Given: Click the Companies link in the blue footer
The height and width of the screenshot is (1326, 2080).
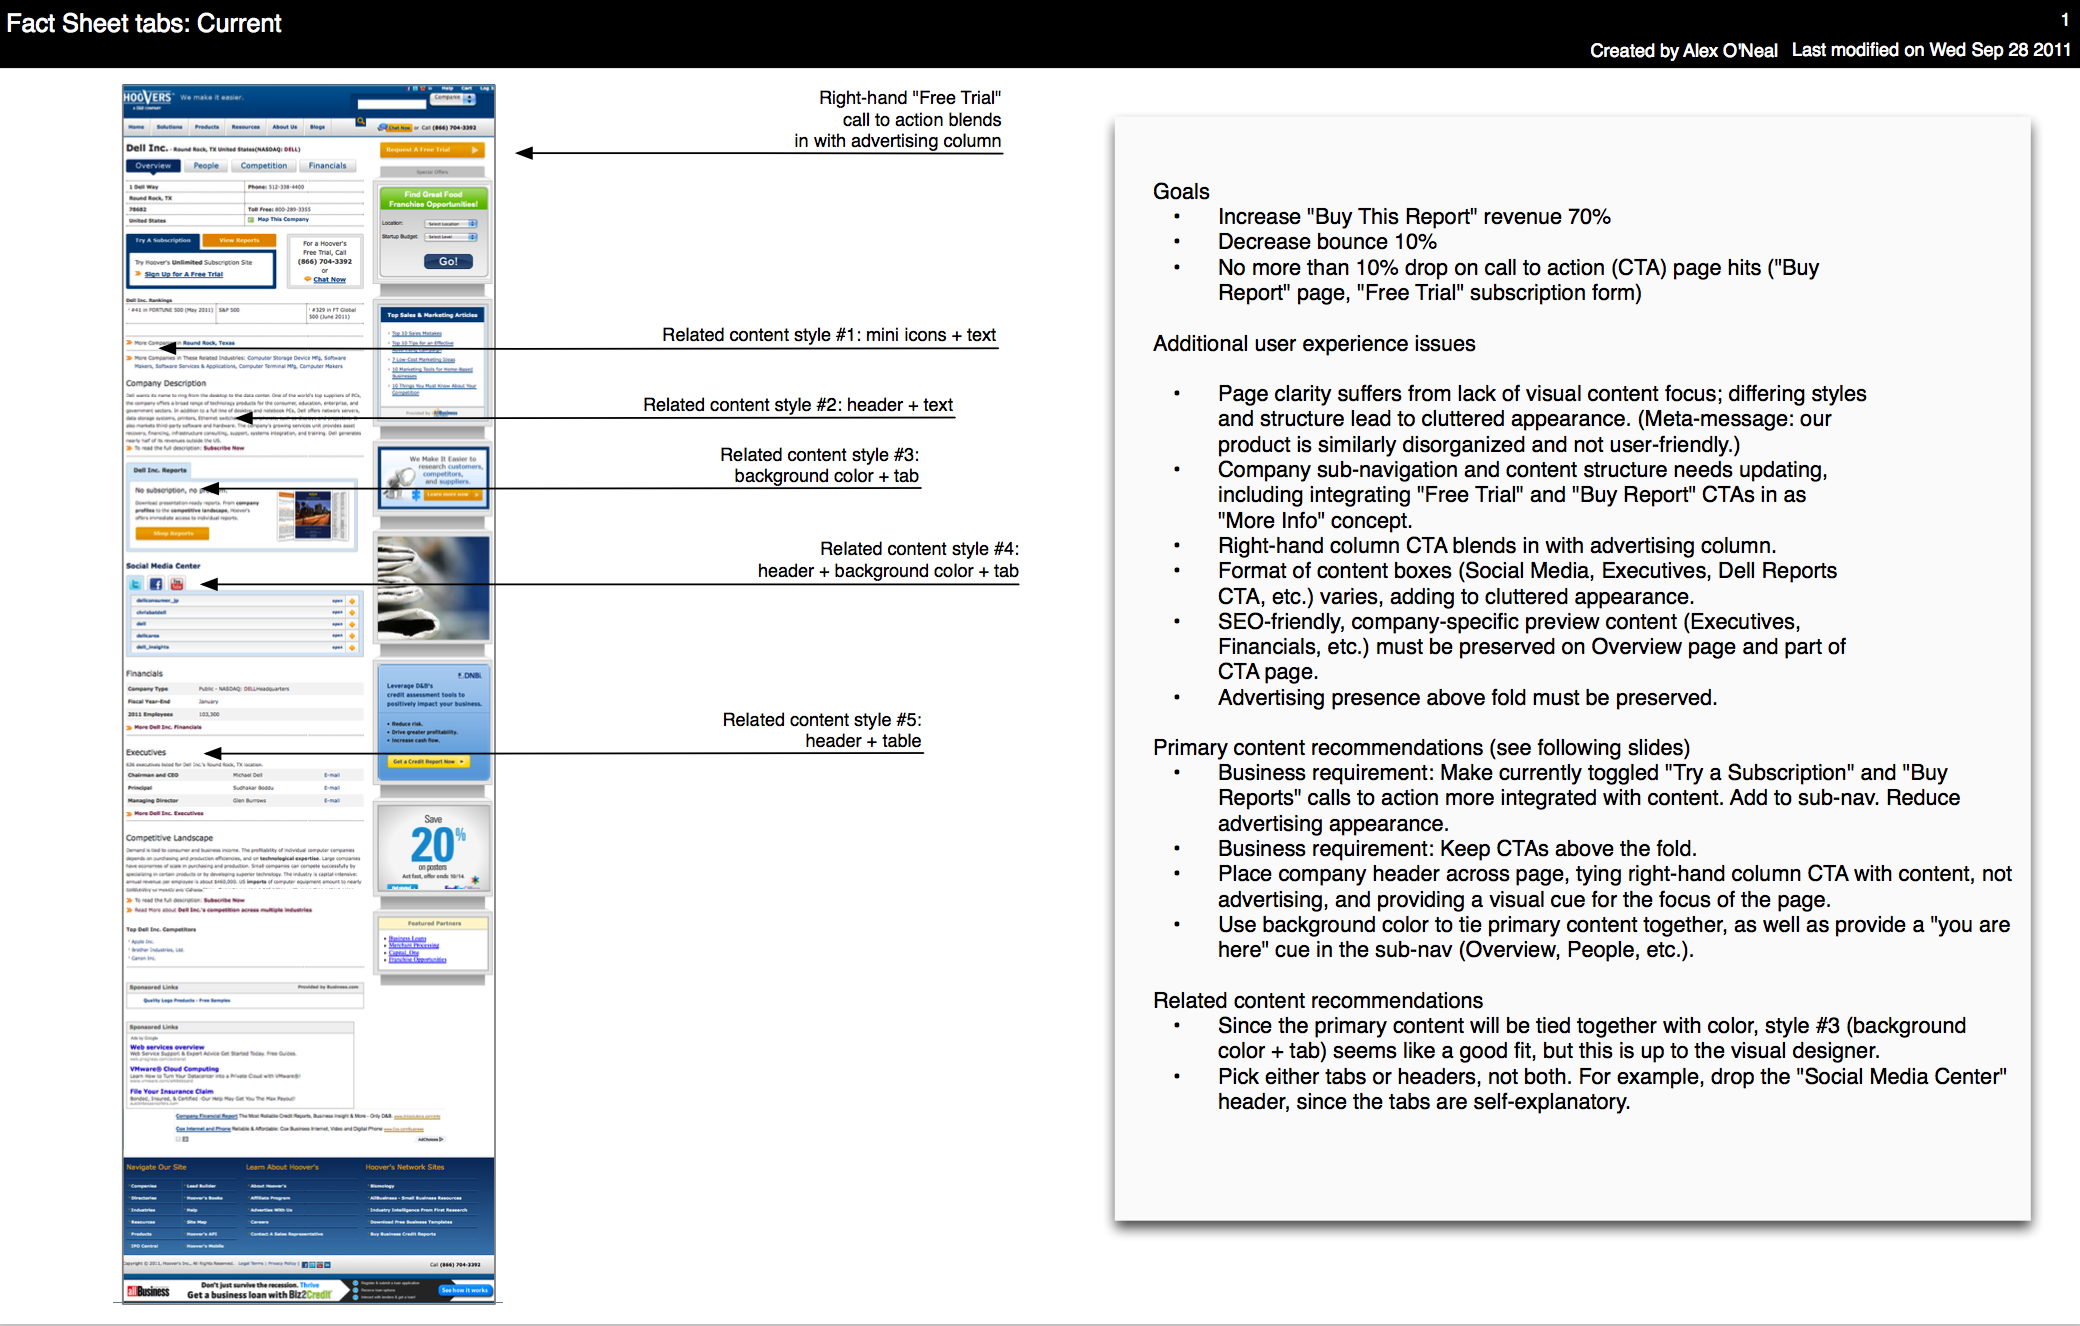Looking at the screenshot, I should tap(144, 1186).
